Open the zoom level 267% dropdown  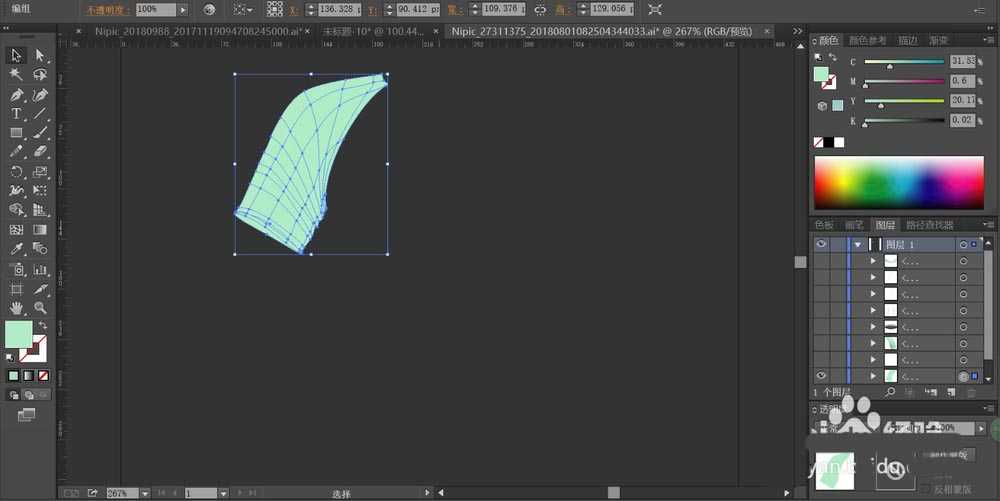pyautogui.click(x=145, y=493)
